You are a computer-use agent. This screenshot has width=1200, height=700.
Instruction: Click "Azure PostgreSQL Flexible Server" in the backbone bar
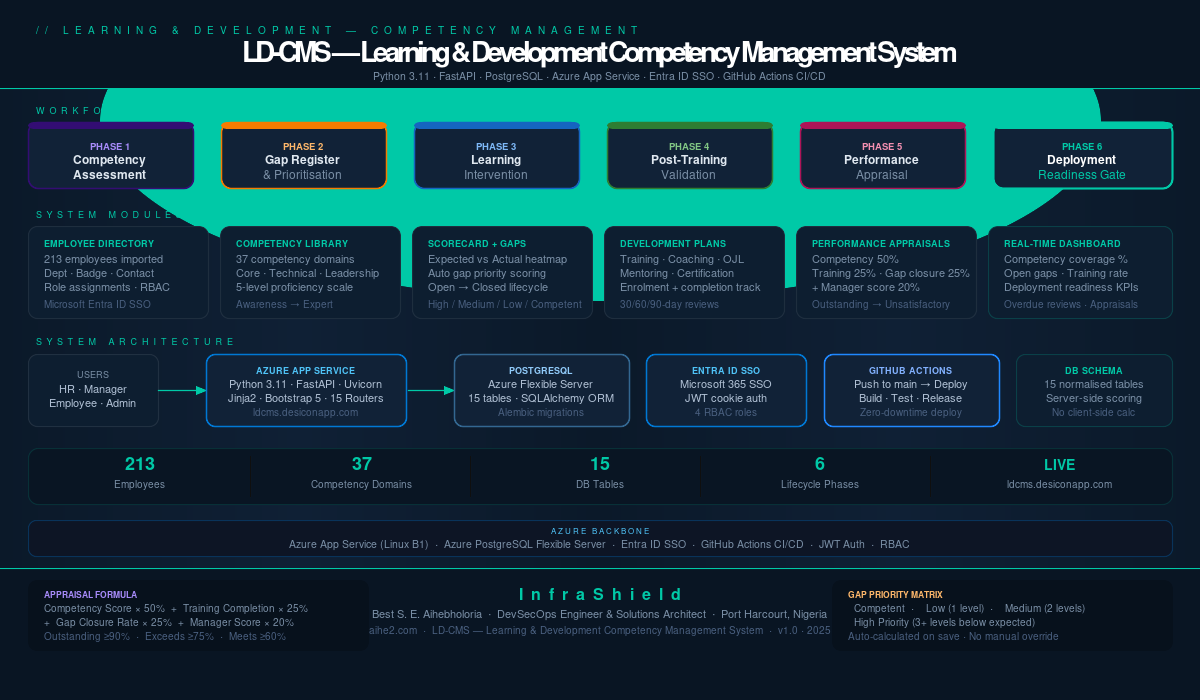click(525, 545)
